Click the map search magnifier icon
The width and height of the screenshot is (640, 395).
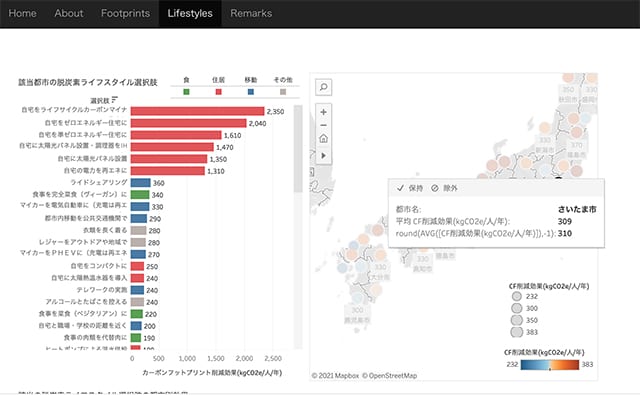pos(324,87)
